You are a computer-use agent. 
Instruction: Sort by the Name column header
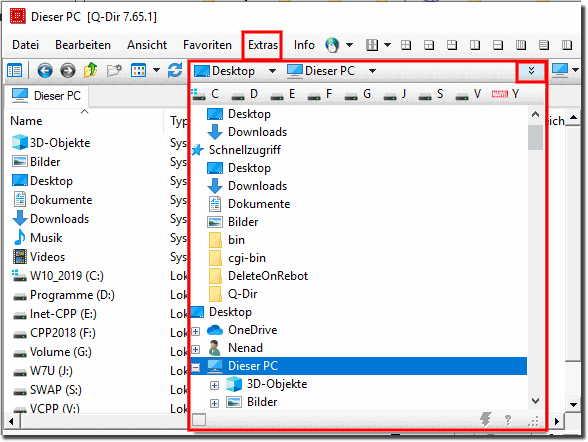point(26,121)
